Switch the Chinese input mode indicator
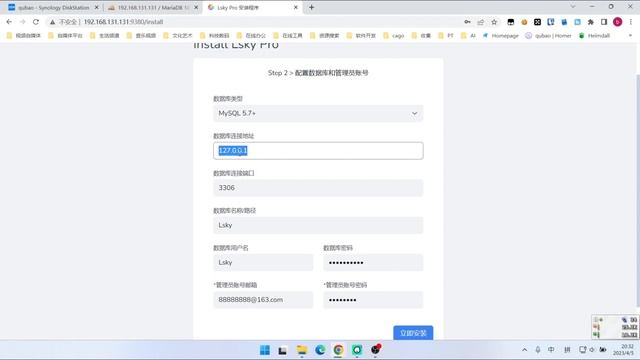 [x=551, y=350]
